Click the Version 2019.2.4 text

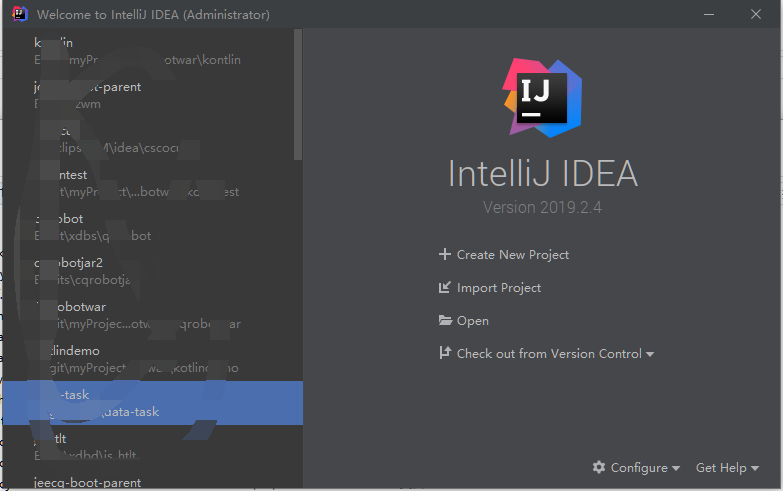pos(542,207)
